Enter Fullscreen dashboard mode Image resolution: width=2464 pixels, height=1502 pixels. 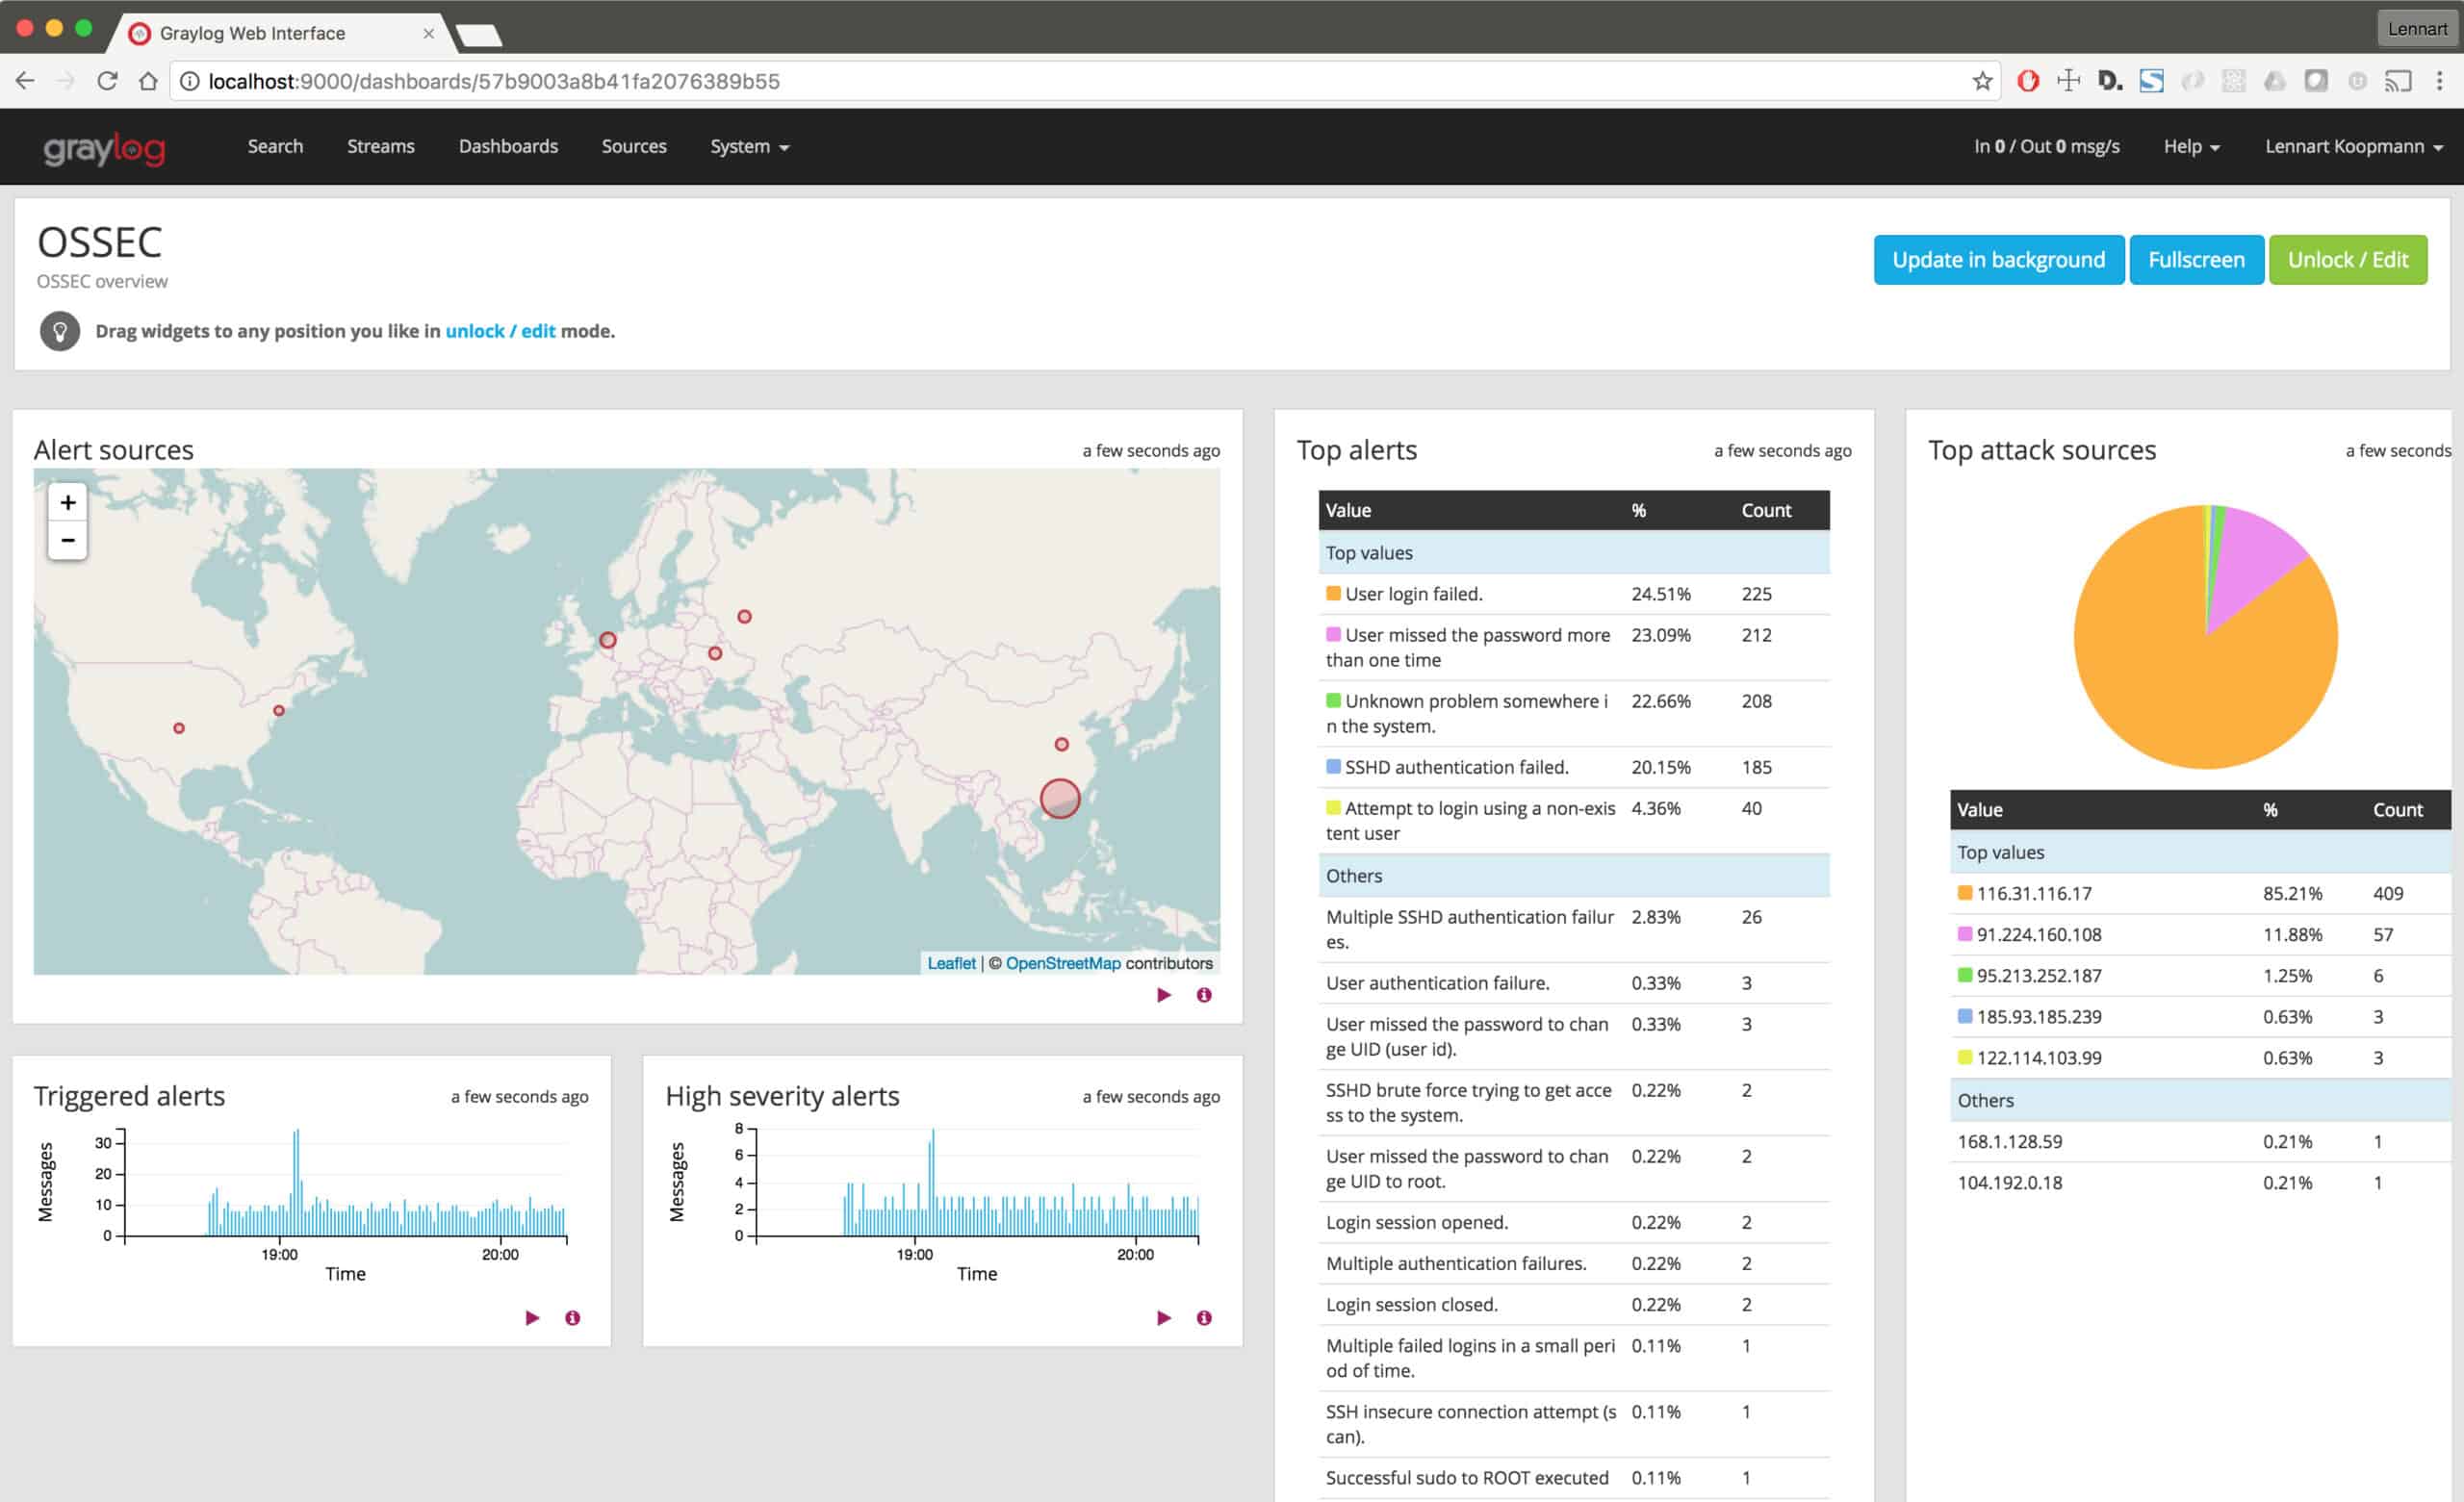pos(2196,260)
